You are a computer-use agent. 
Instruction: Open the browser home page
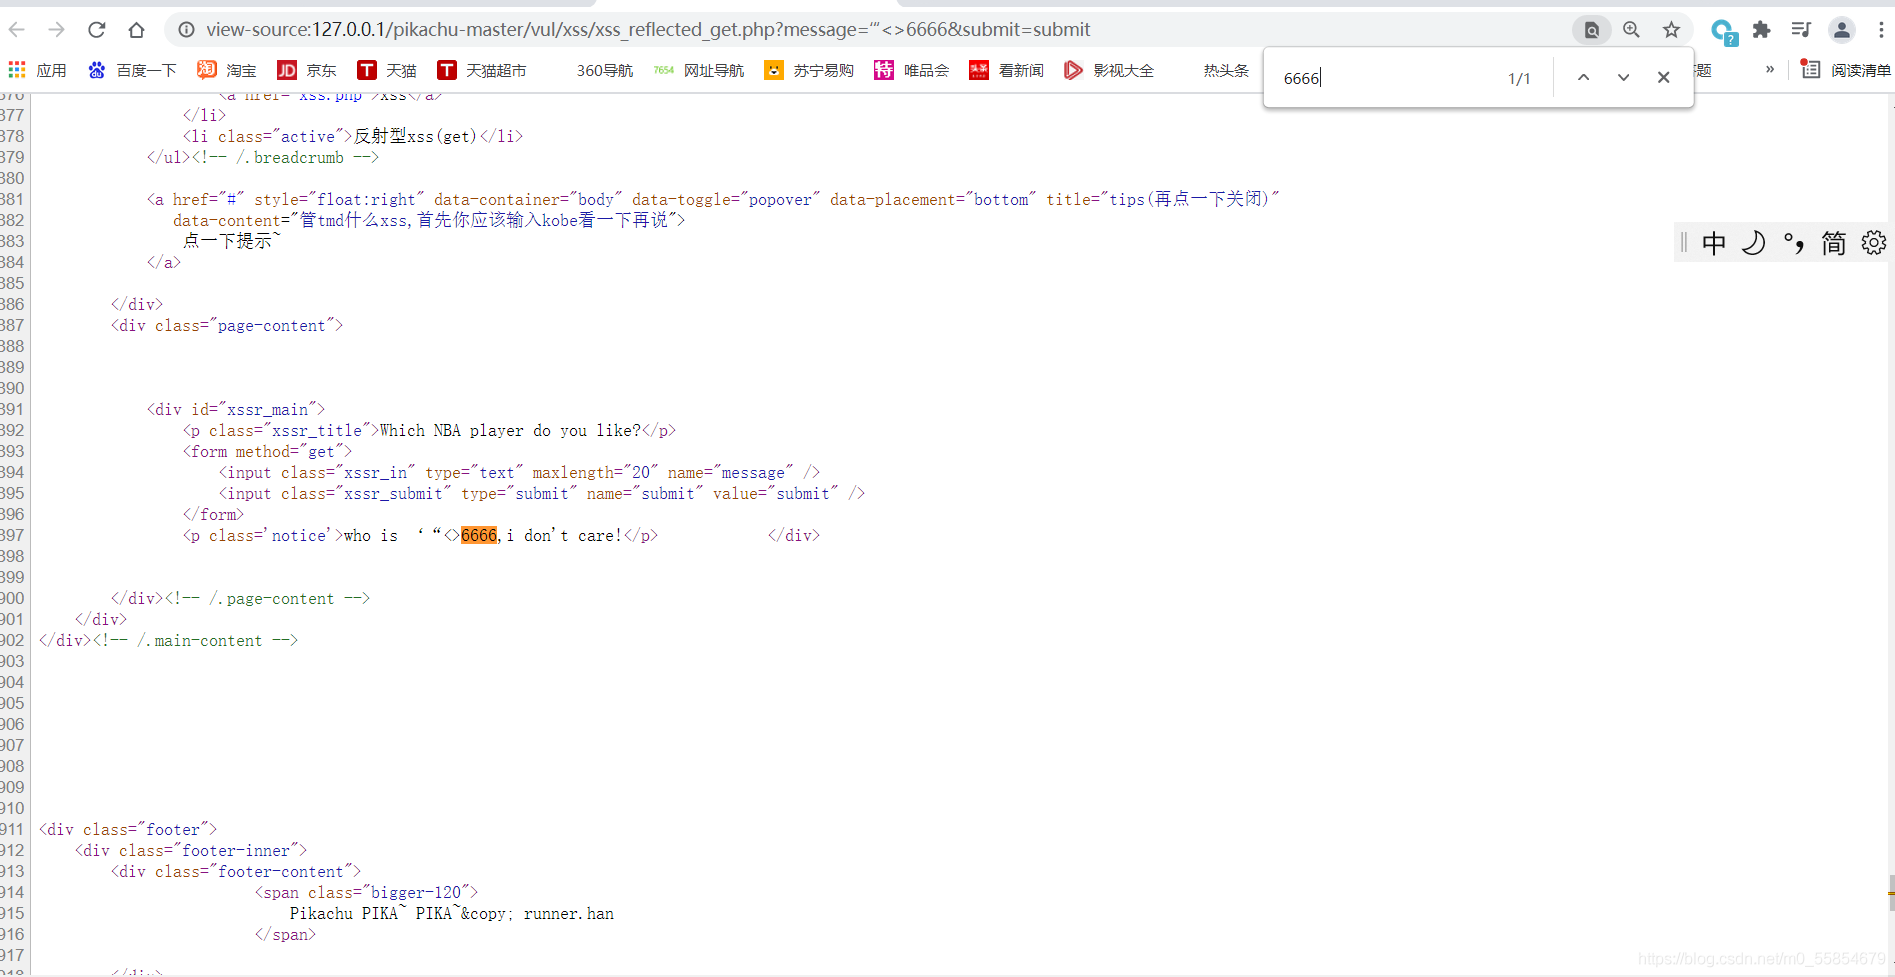pos(137,30)
